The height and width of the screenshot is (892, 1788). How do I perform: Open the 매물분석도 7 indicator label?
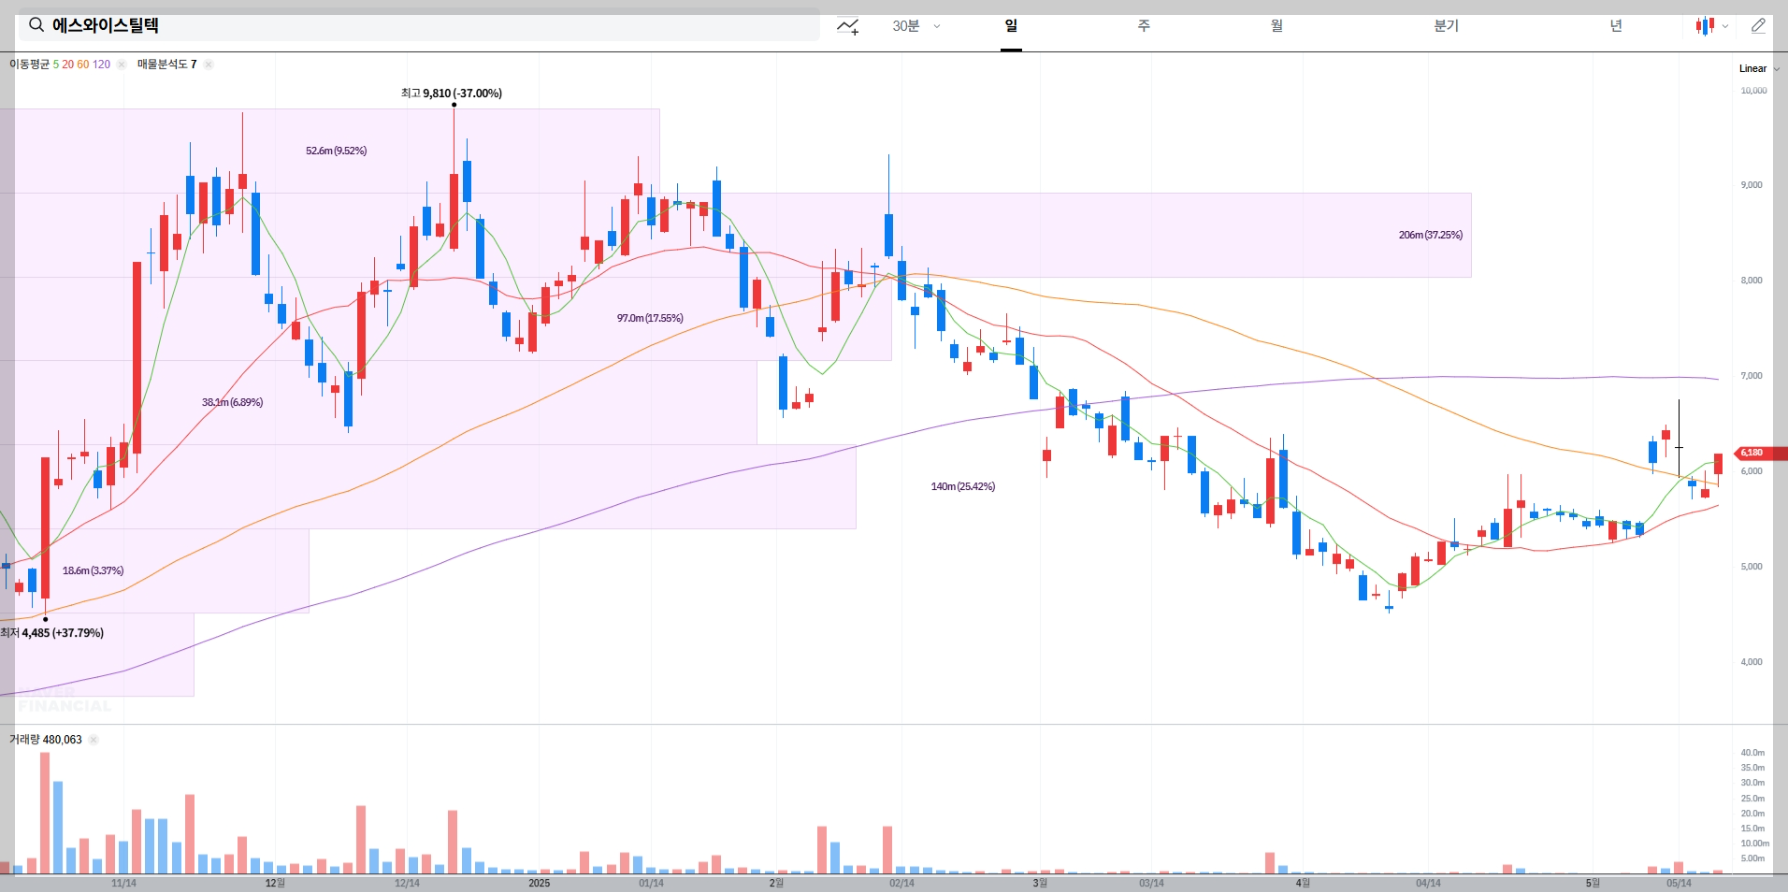point(166,64)
